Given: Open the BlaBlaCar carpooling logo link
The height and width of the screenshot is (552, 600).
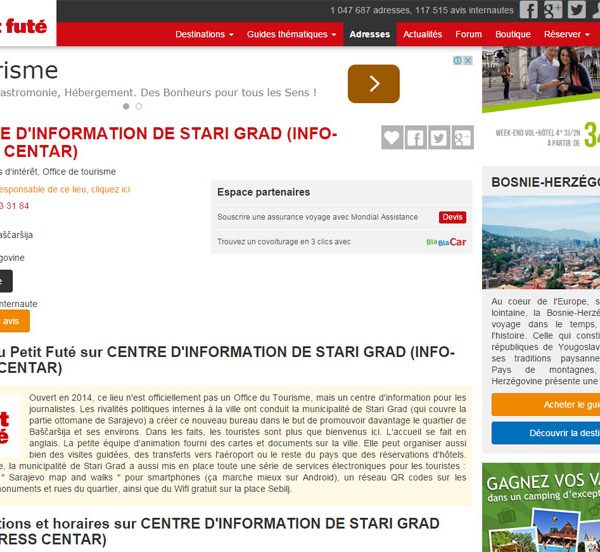Looking at the screenshot, I should coord(446,242).
